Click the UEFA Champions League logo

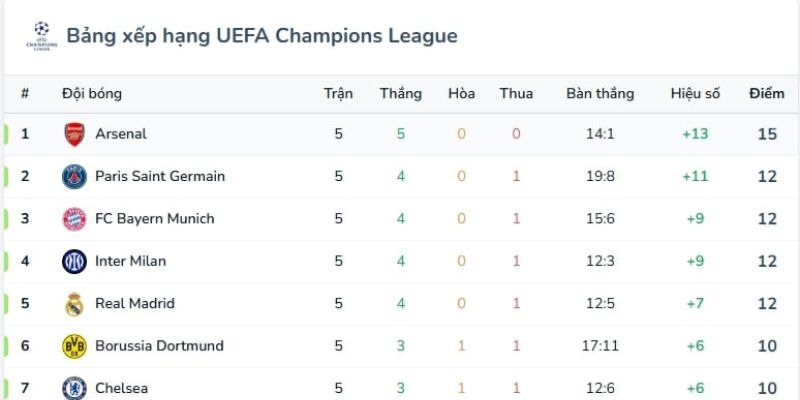click(x=40, y=36)
